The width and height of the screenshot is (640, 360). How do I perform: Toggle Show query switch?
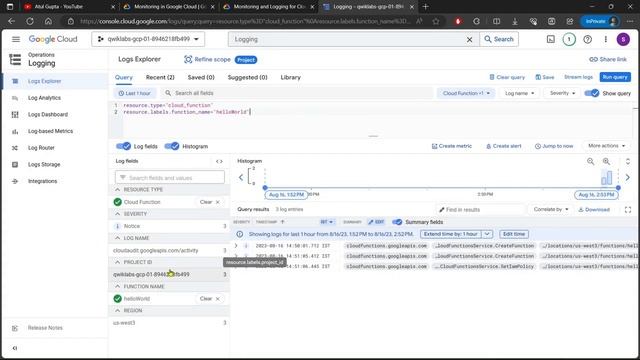pos(591,93)
